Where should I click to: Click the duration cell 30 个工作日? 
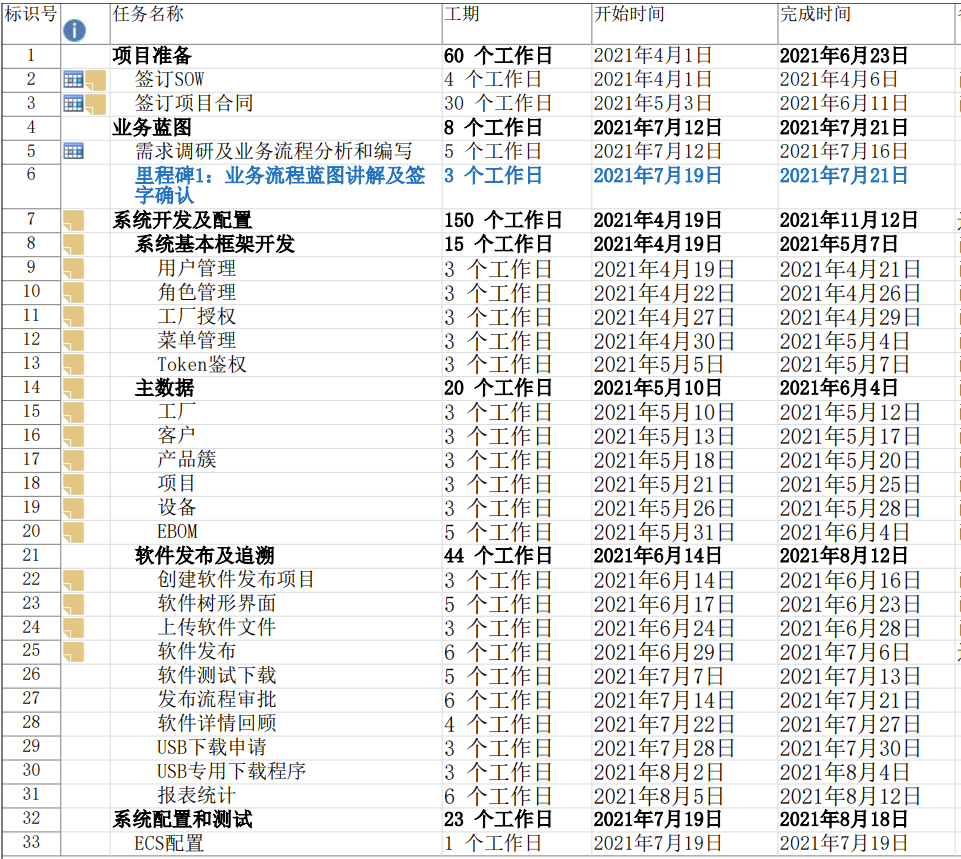pyautogui.click(x=498, y=104)
